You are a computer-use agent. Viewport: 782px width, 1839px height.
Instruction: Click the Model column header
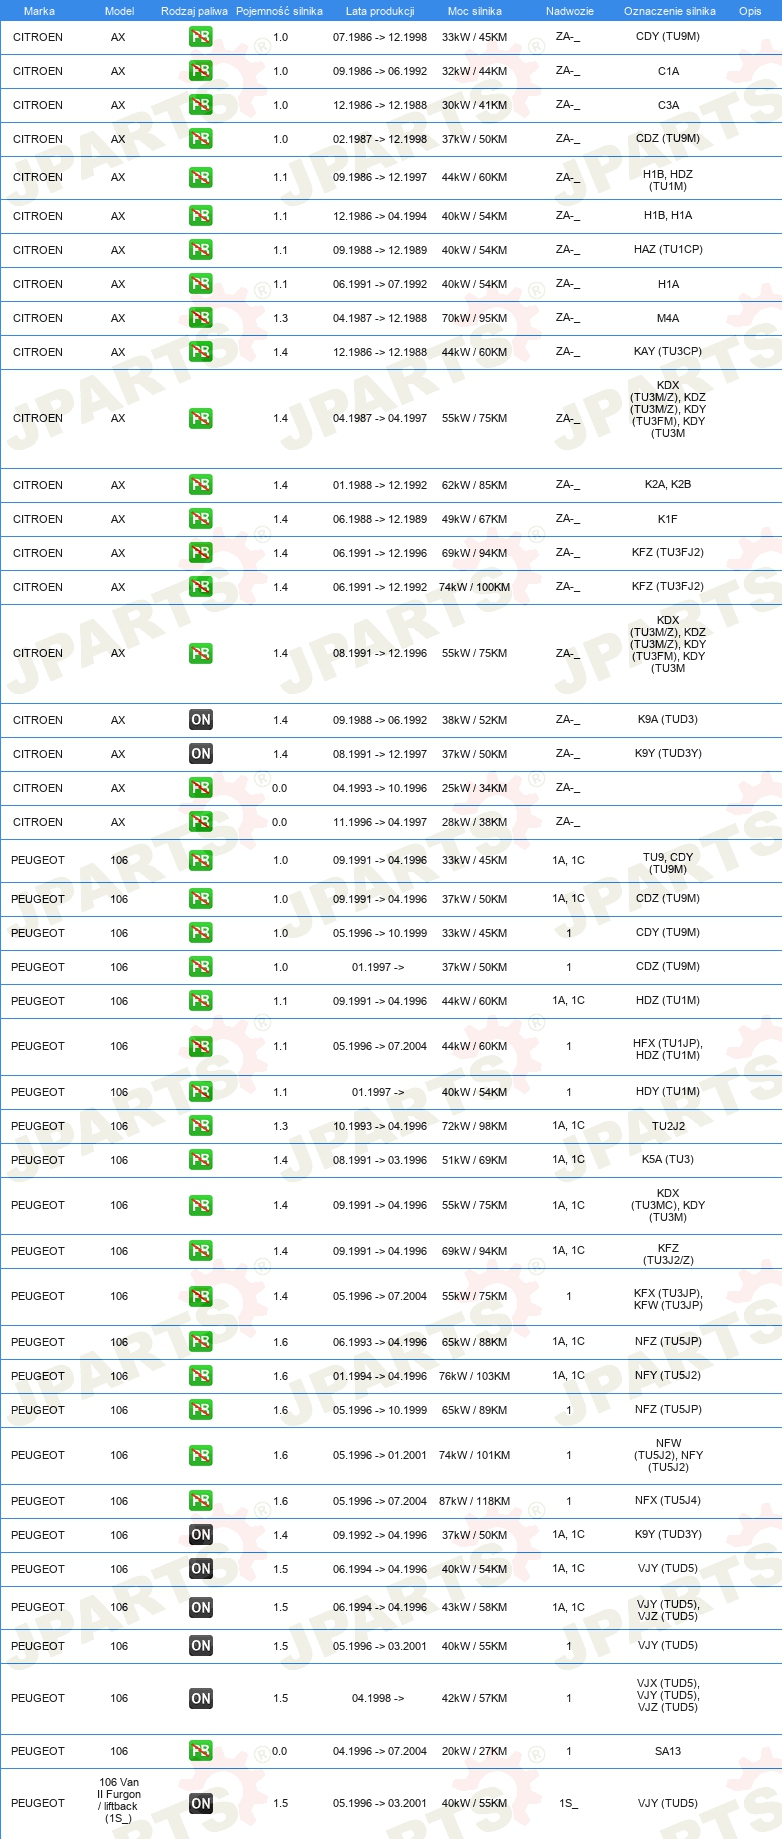[x=120, y=11]
